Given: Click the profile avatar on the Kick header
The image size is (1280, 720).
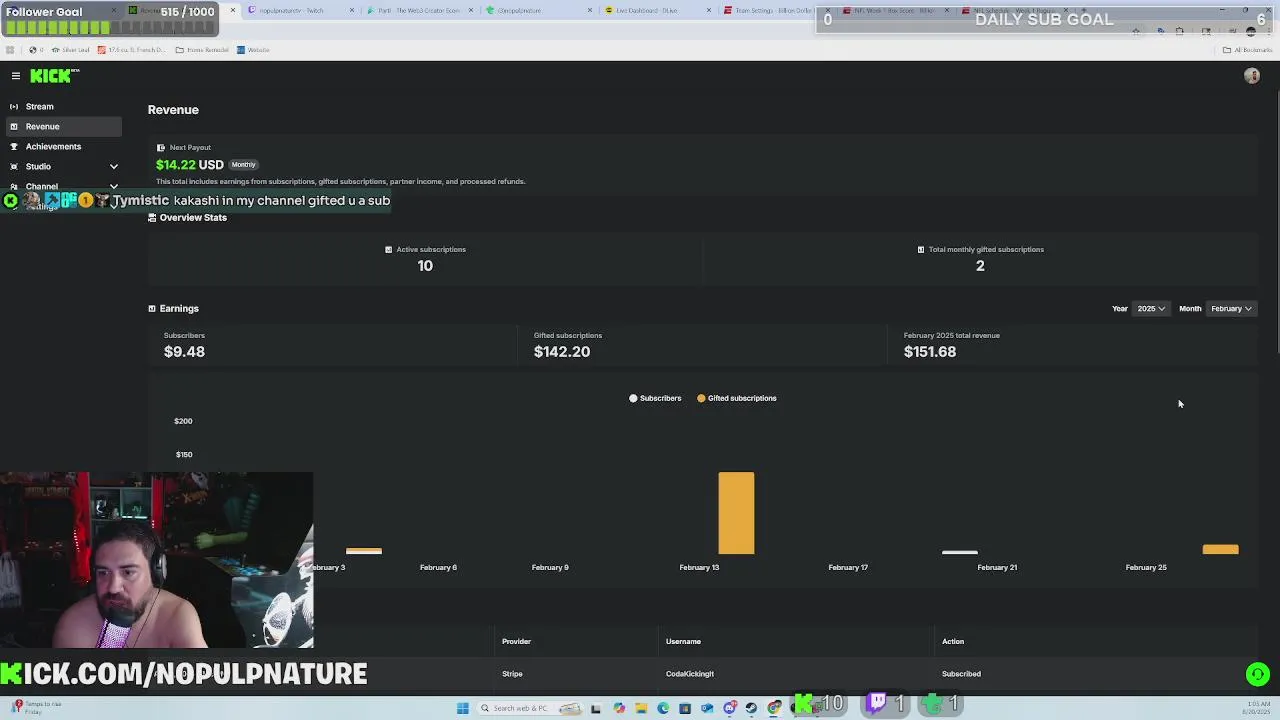Looking at the screenshot, I should [x=1252, y=76].
